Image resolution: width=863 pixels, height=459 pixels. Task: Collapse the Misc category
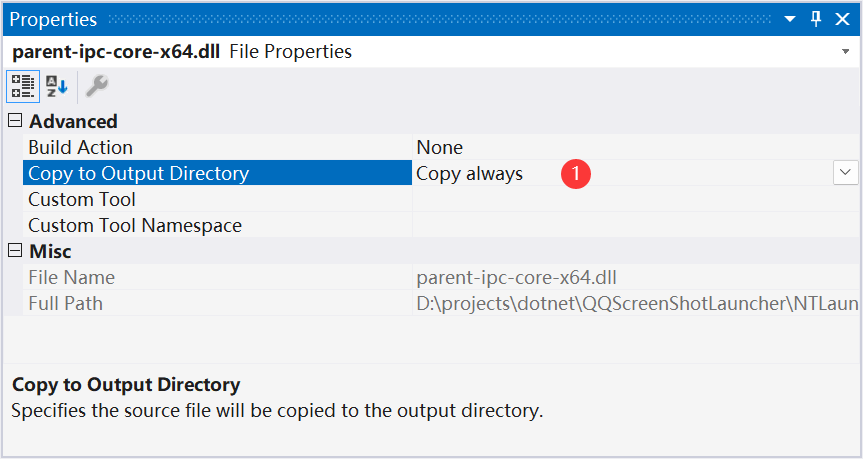point(15,250)
